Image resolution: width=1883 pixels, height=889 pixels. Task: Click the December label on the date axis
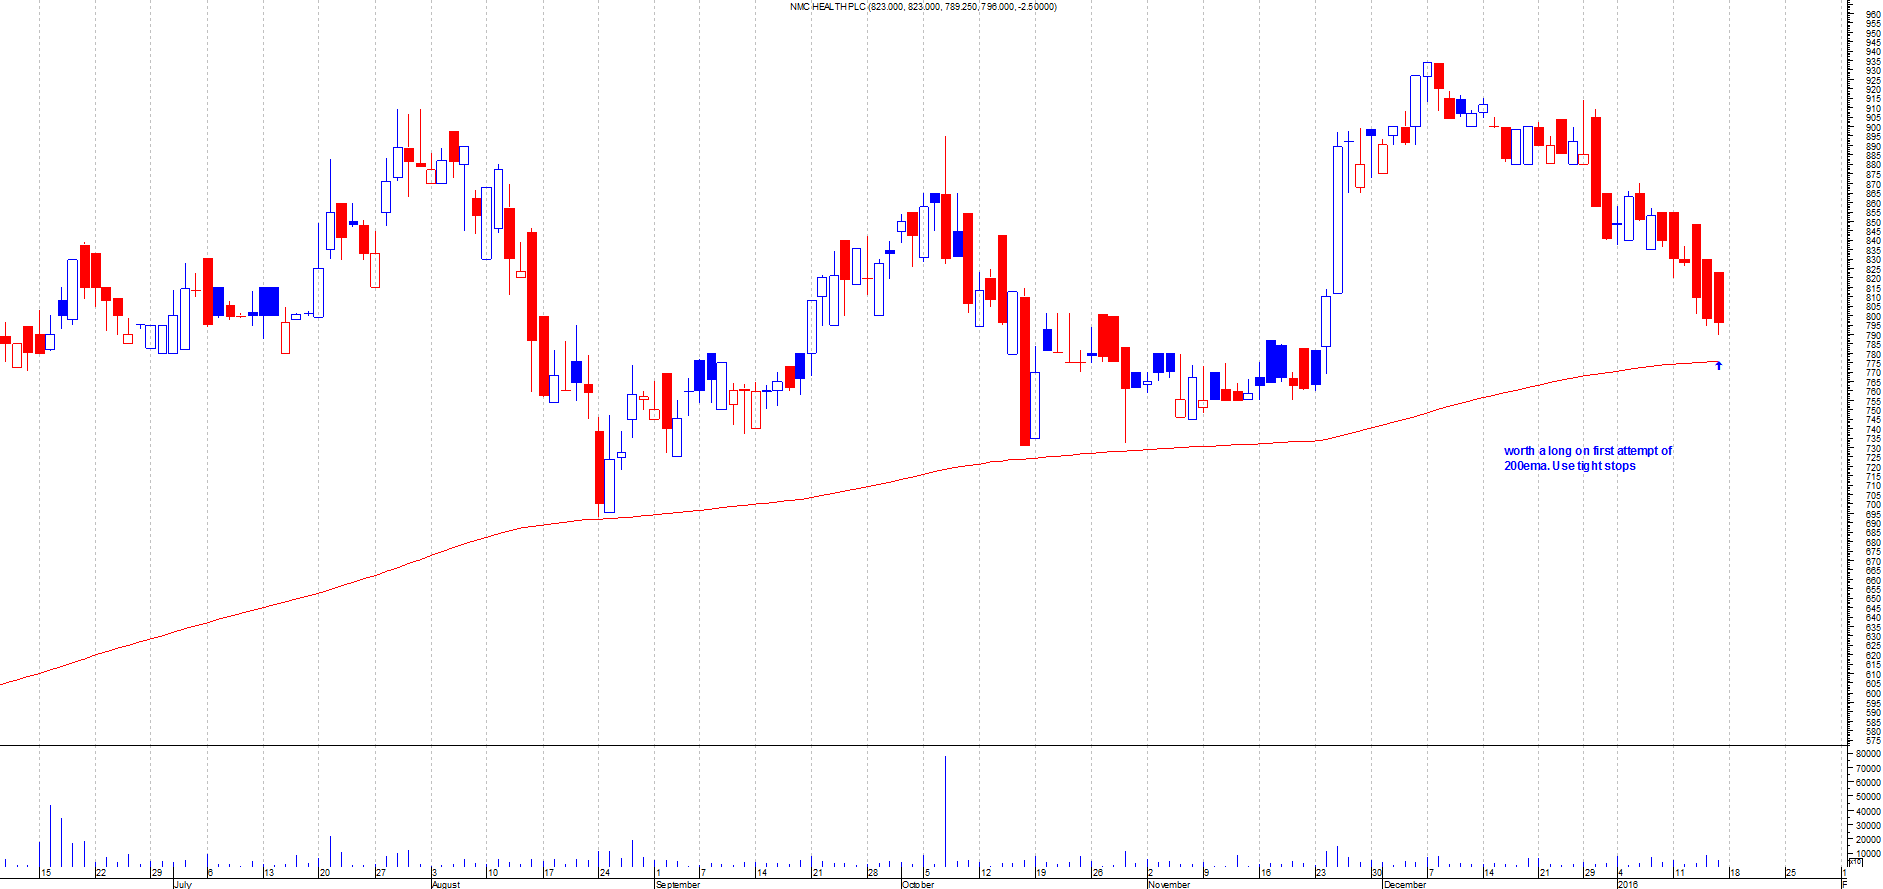pyautogui.click(x=1404, y=884)
